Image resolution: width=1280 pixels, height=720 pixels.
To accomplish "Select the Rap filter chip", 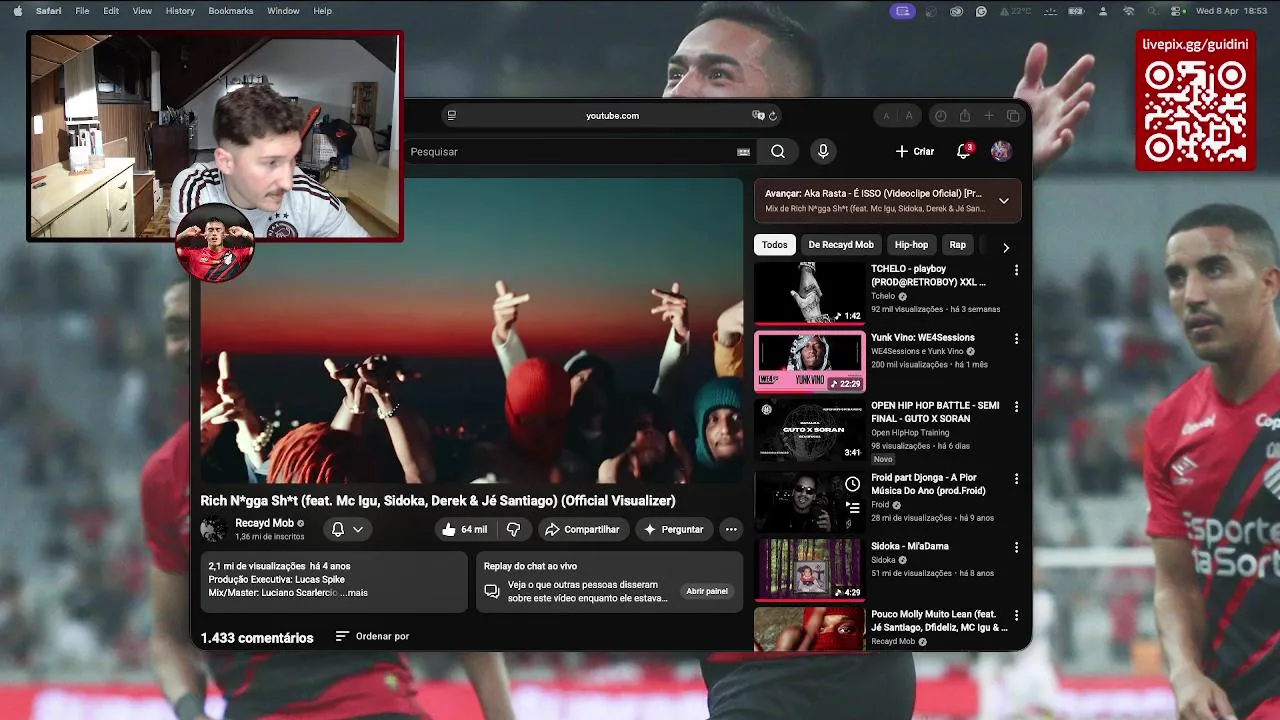I will point(958,245).
